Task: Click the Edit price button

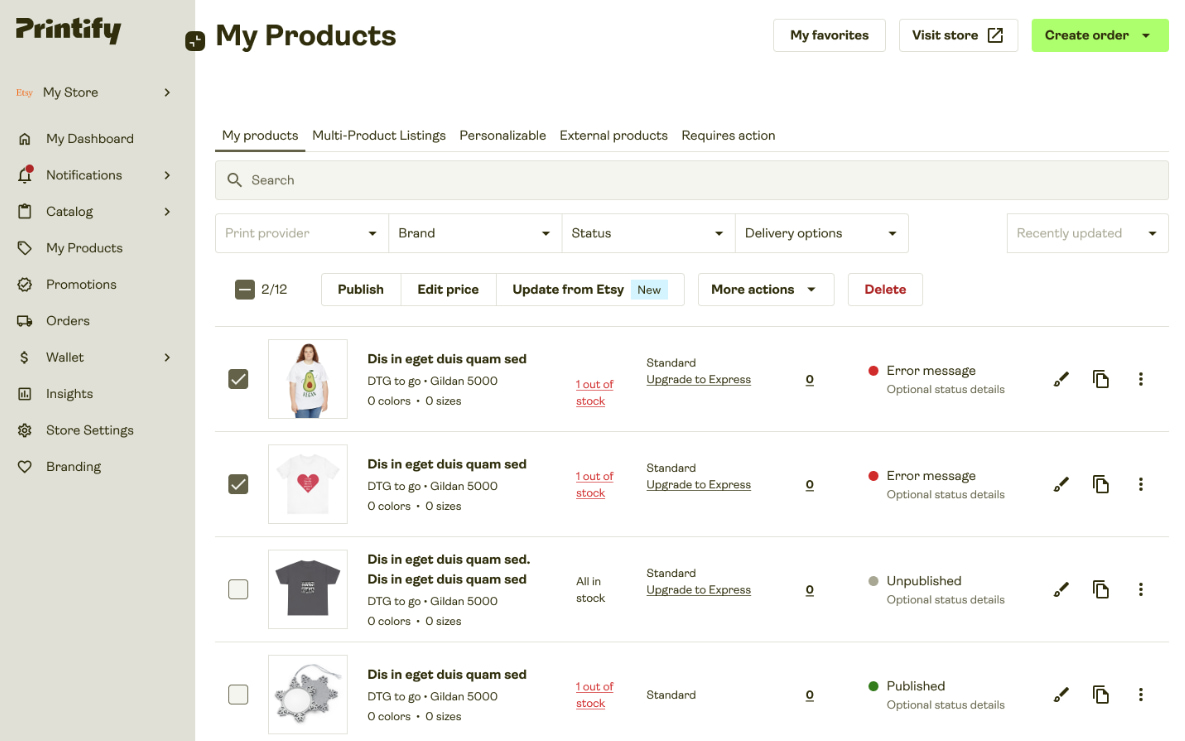Action: (x=448, y=290)
